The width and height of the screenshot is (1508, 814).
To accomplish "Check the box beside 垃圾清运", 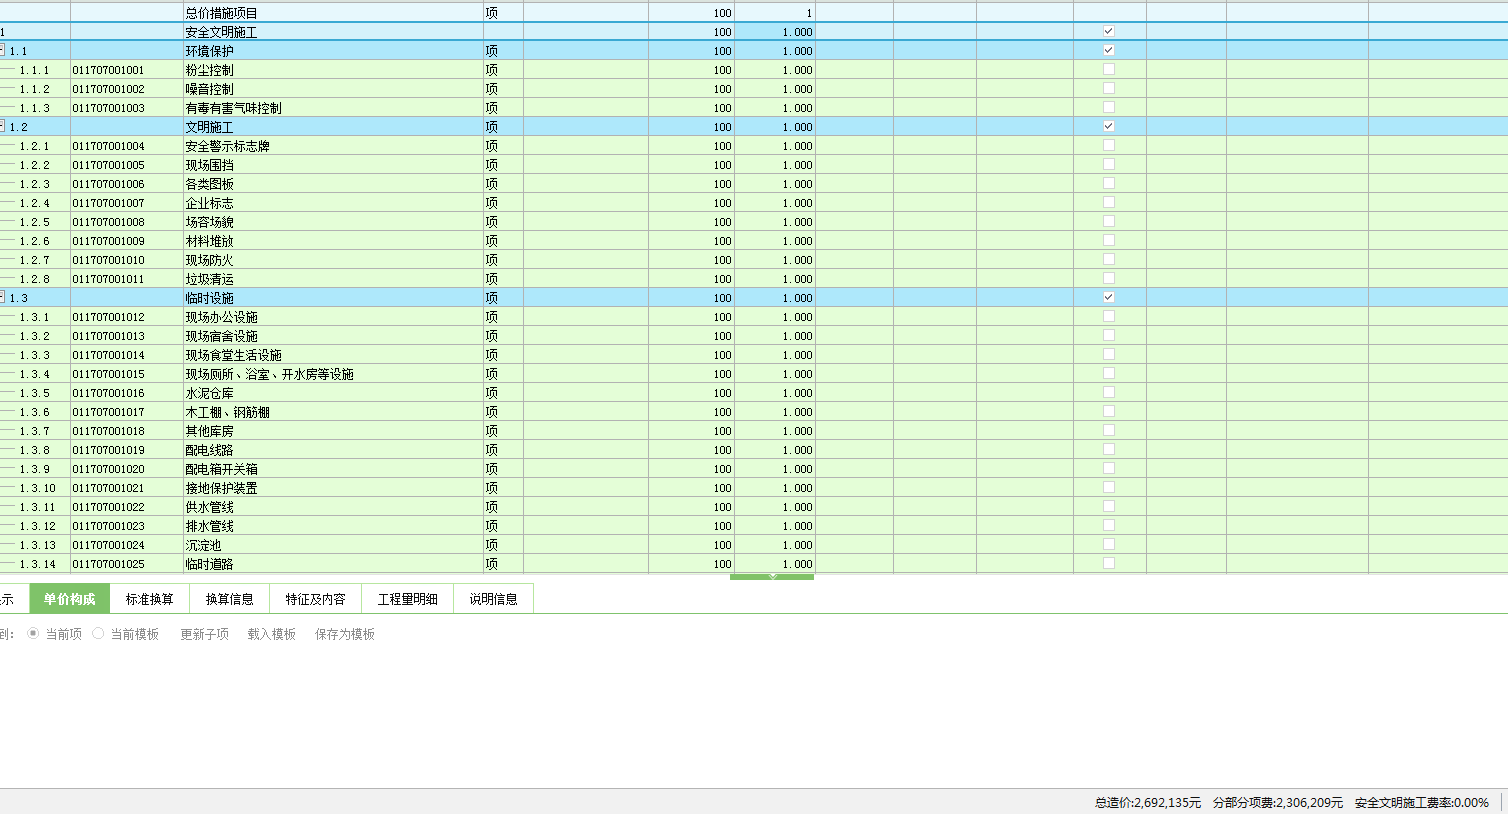I will (1109, 278).
